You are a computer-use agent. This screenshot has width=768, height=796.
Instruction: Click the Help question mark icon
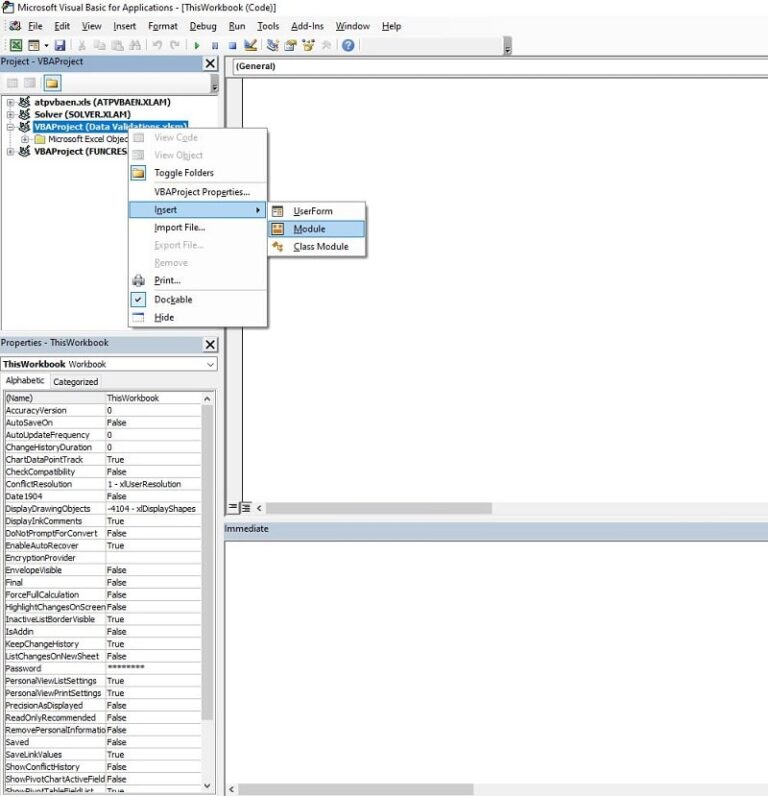[x=348, y=46]
